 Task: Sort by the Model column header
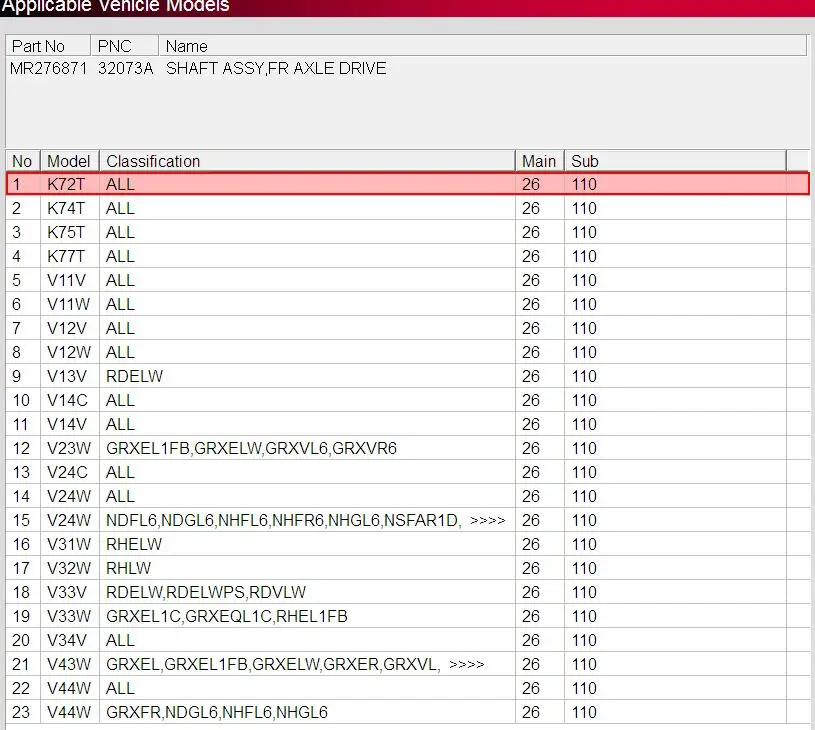pos(69,161)
